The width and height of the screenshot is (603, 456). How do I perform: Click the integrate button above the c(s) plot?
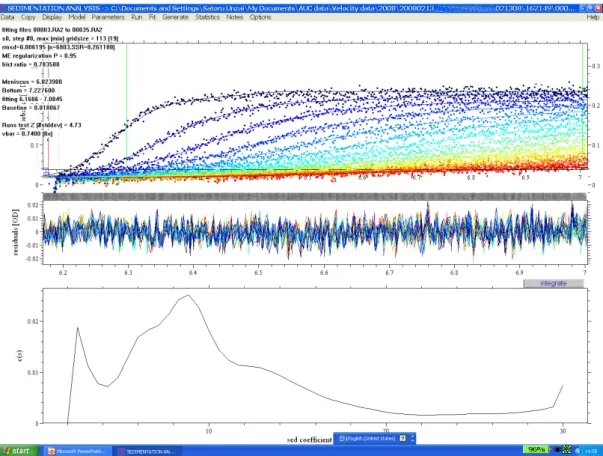[x=553, y=283]
